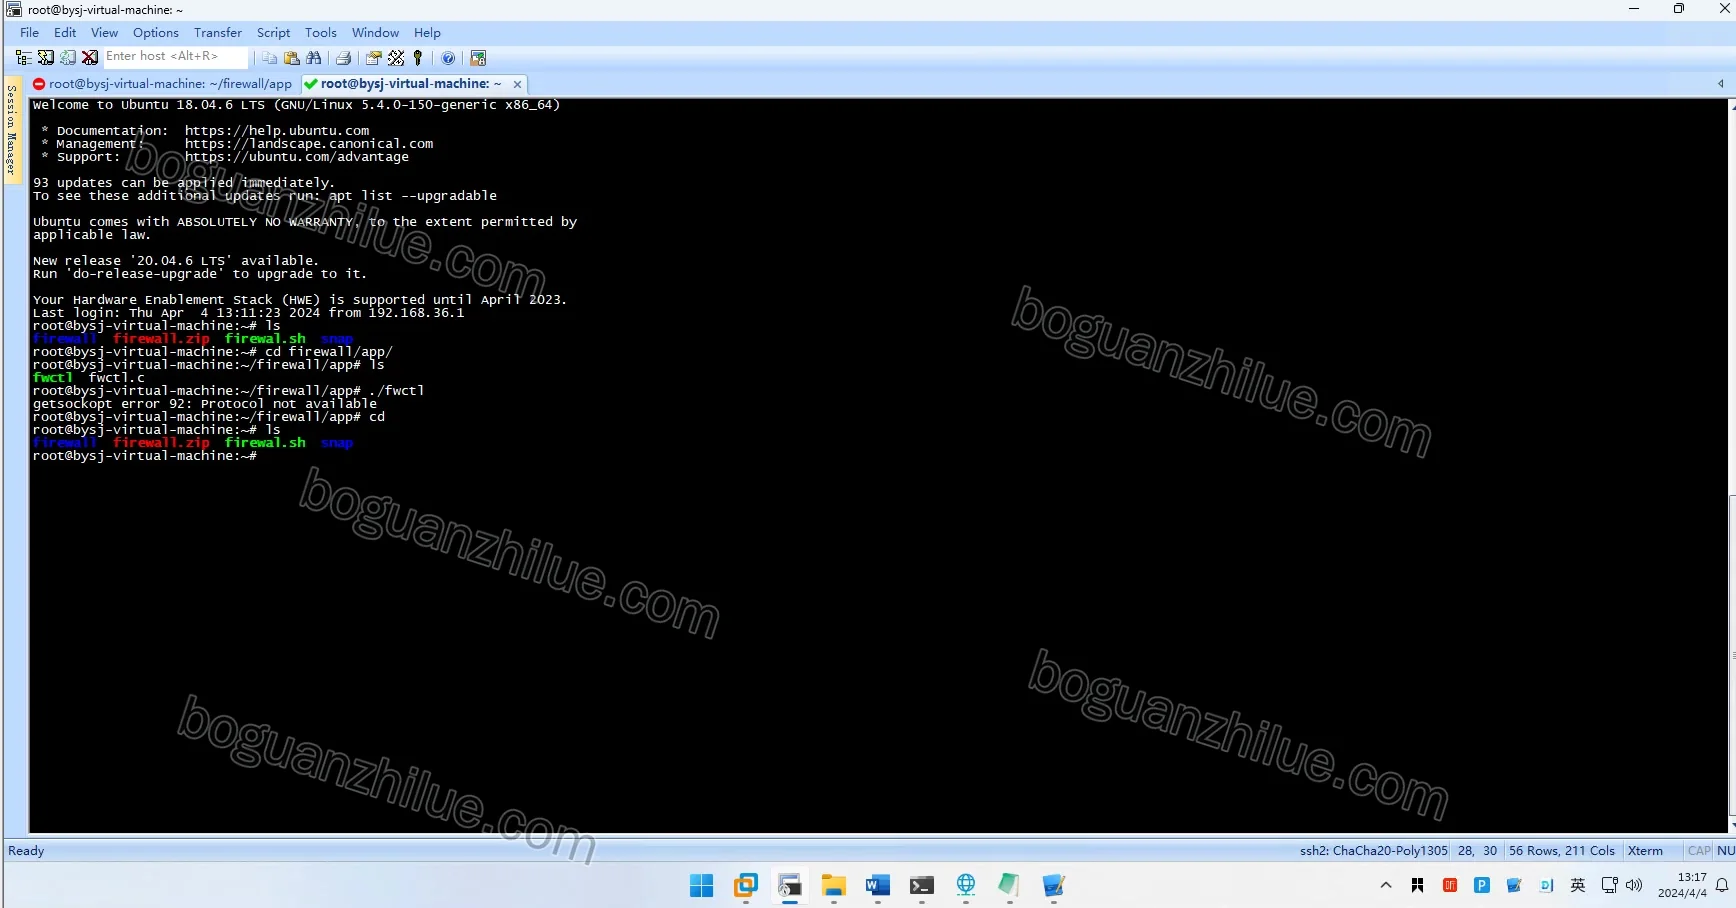Image resolution: width=1736 pixels, height=908 pixels.
Task: Click the Disconnect session icon
Action: pos(90,58)
